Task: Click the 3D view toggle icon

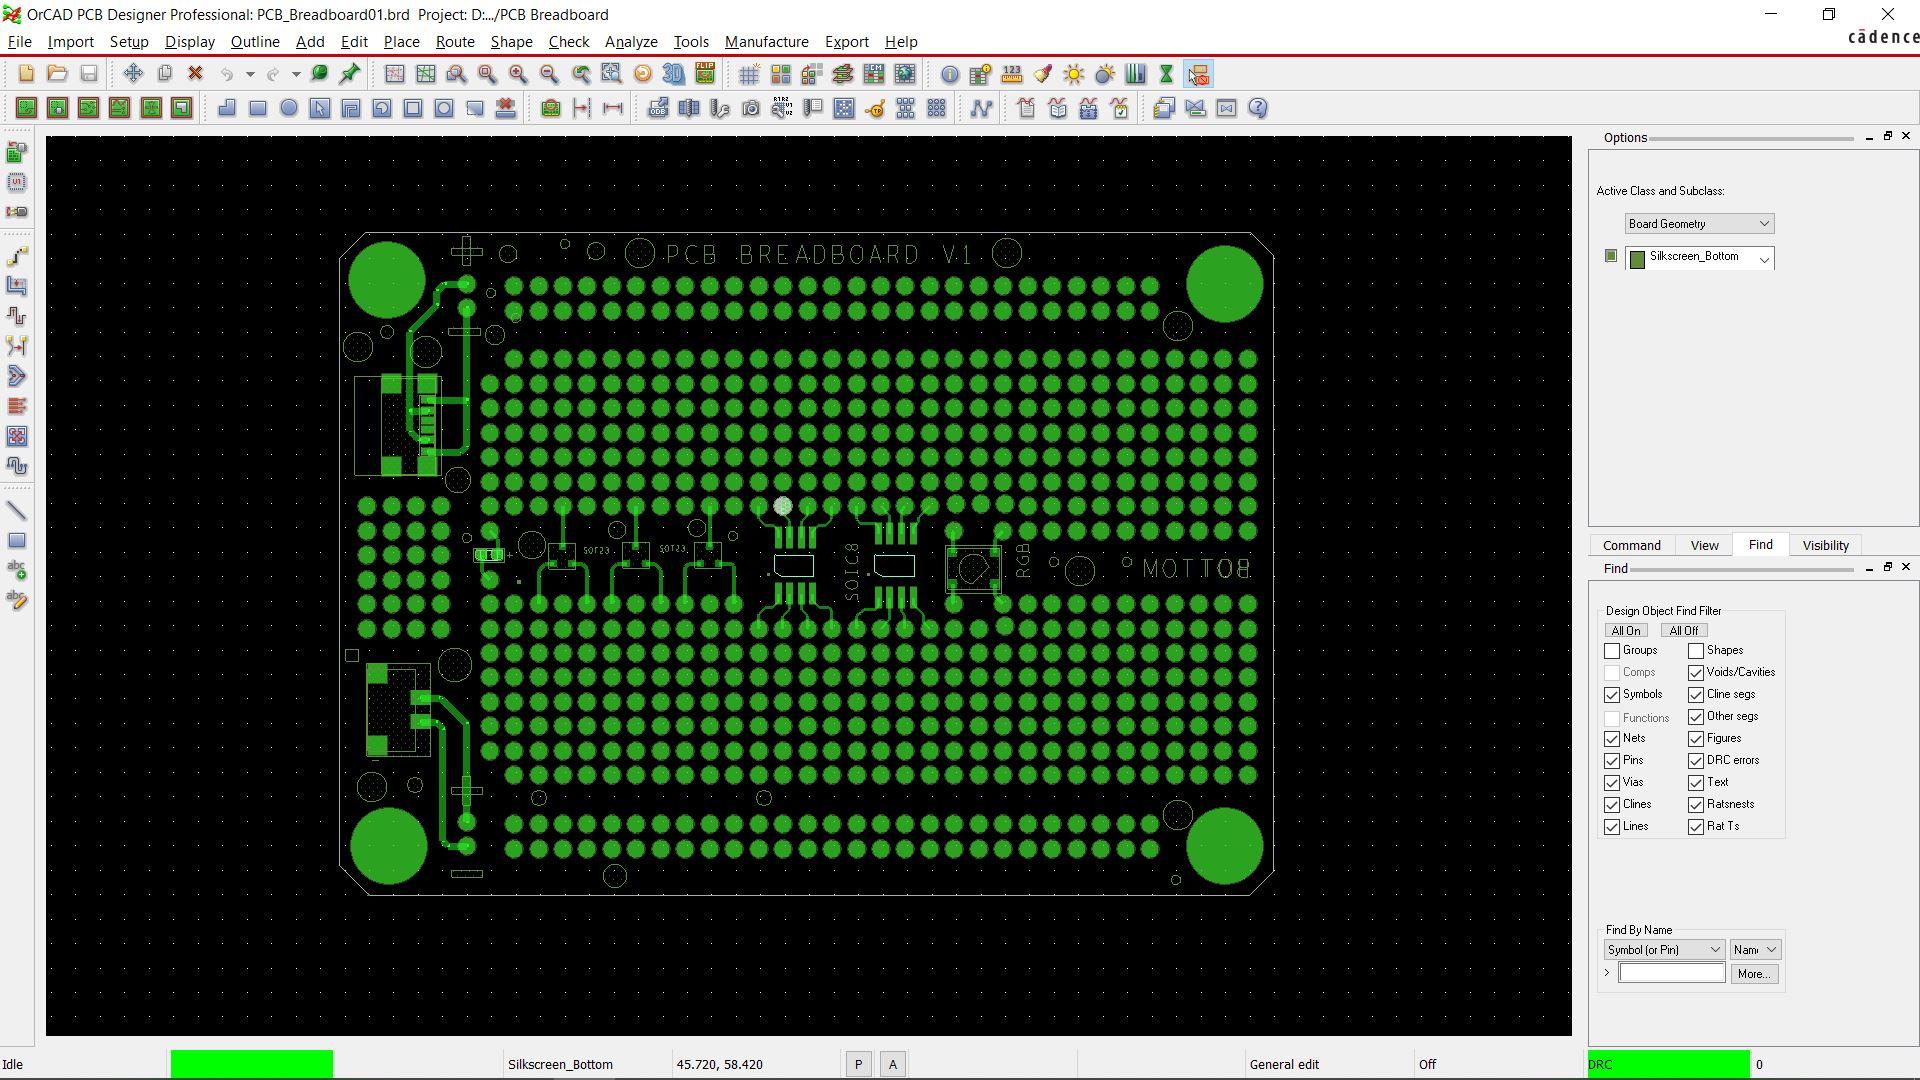Action: (673, 73)
